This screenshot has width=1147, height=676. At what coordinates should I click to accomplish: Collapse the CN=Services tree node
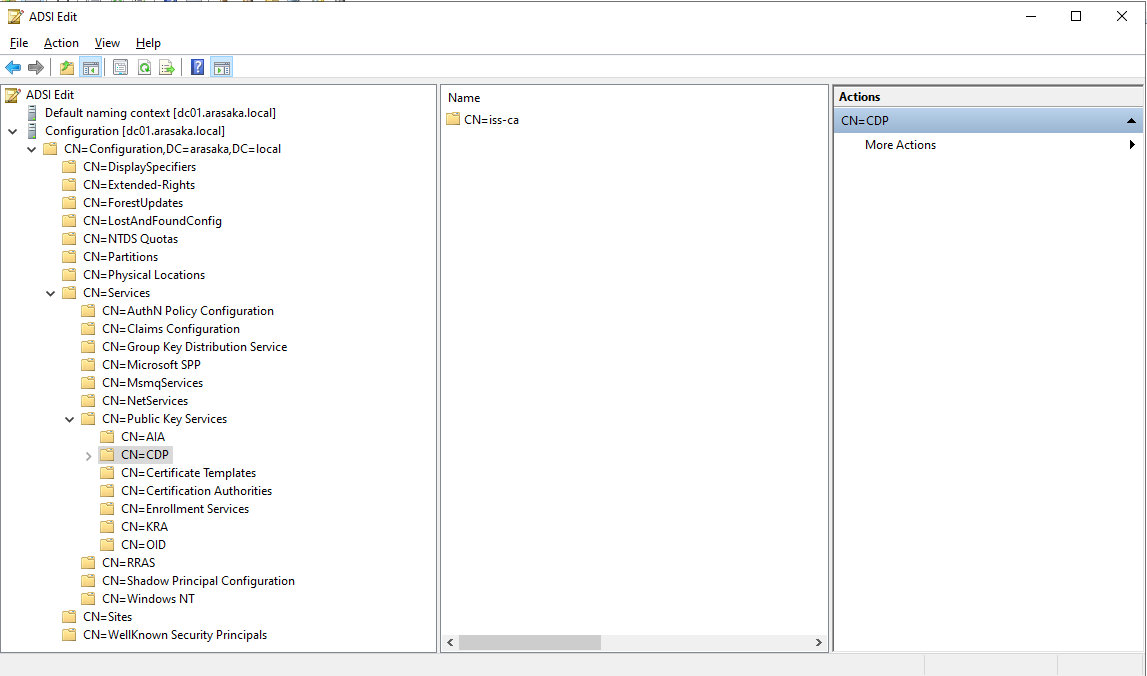pos(51,293)
